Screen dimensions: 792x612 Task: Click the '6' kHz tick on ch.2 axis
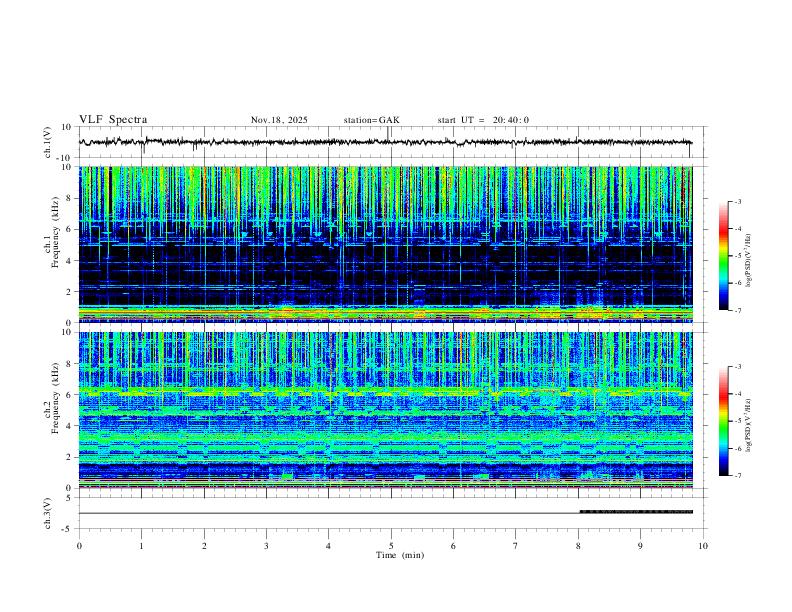[69, 395]
